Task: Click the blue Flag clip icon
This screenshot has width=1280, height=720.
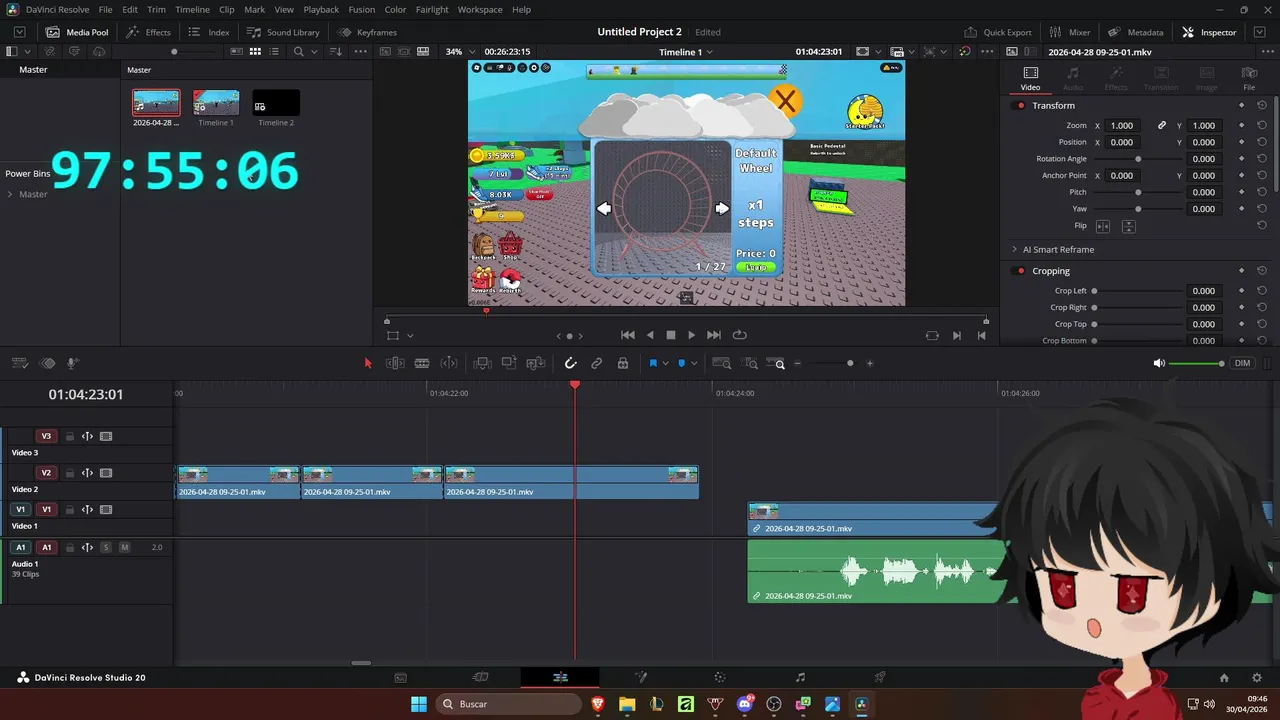Action: coord(653,363)
